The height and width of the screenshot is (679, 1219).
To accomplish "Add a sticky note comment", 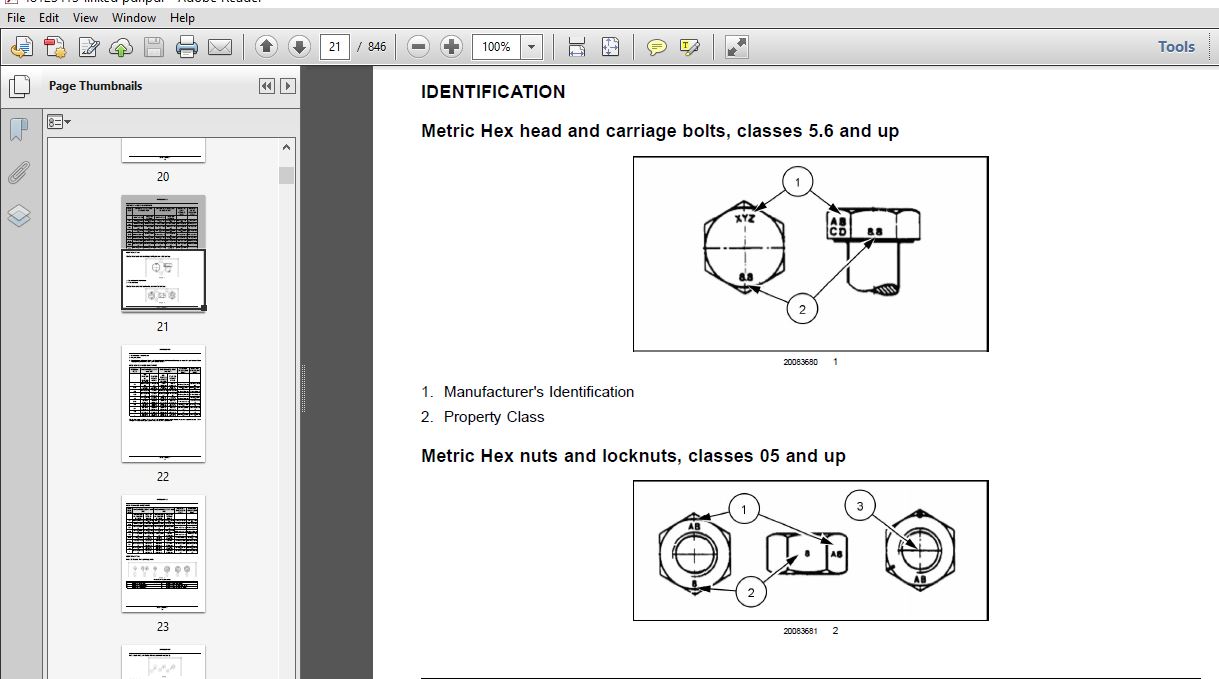I will (657, 47).
